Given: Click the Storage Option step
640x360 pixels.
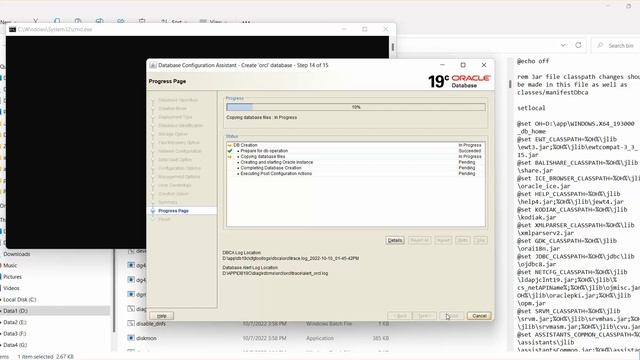Looking at the screenshot, I should tap(173, 134).
